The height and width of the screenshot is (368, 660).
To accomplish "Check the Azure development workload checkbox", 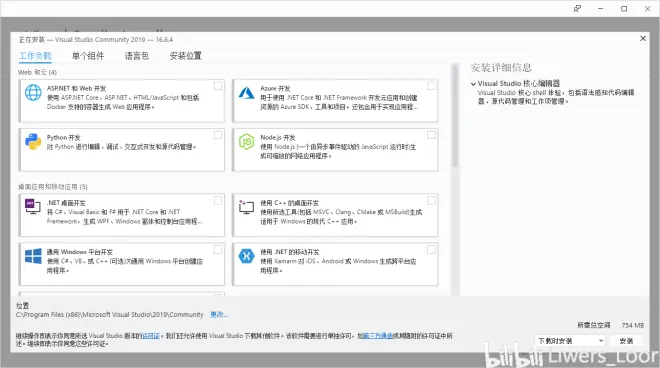I will (431, 86).
